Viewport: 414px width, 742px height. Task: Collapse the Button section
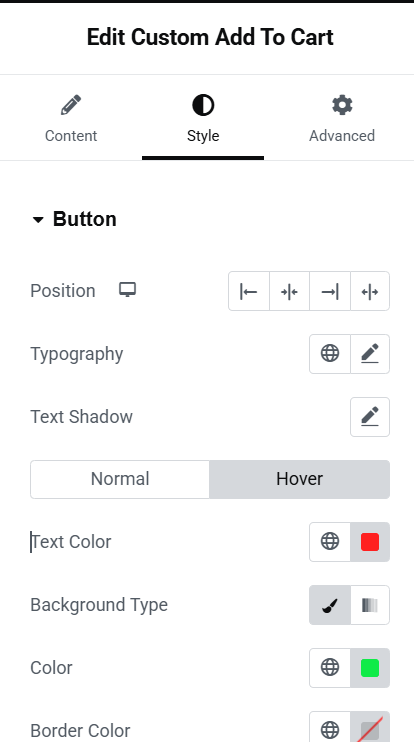pyautogui.click(x=74, y=219)
